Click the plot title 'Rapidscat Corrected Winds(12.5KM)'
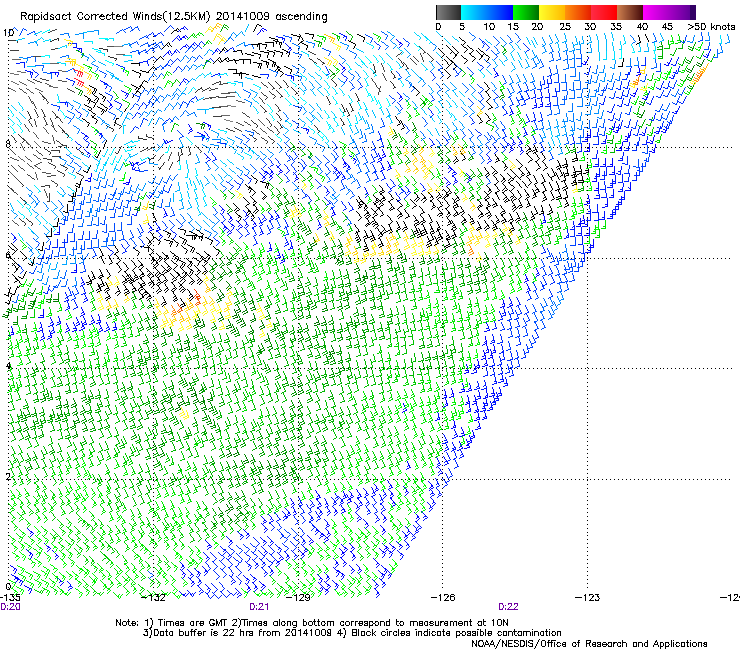 (115, 17)
